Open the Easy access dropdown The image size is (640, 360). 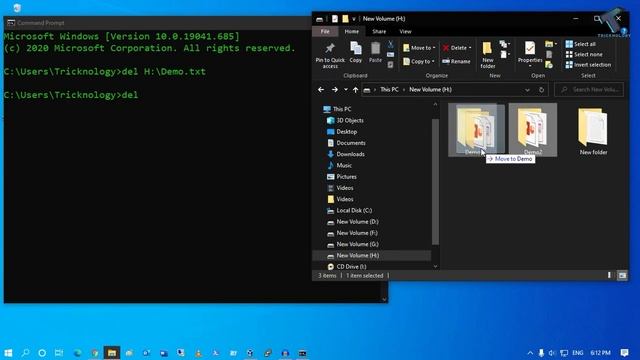point(504,54)
